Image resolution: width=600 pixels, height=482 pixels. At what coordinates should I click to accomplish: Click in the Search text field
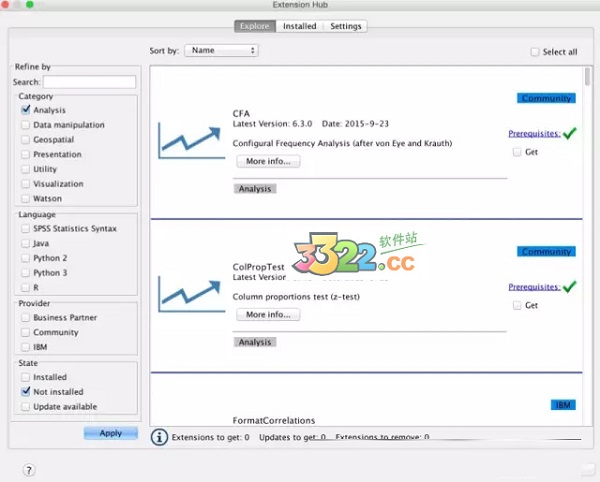89,82
